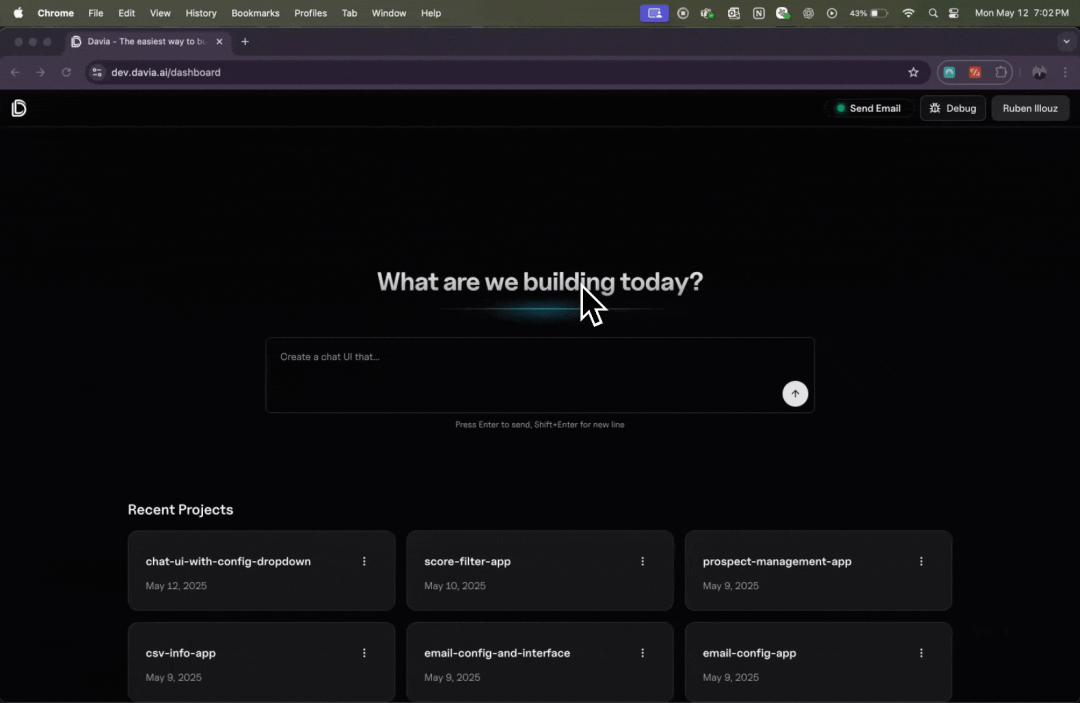
Task: Click the Davia logo in the header
Action: coord(19,108)
